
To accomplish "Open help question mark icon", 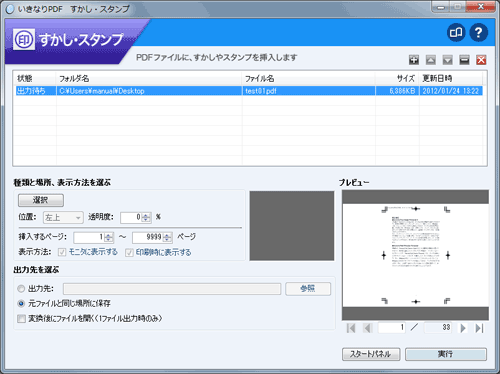I will [479, 32].
